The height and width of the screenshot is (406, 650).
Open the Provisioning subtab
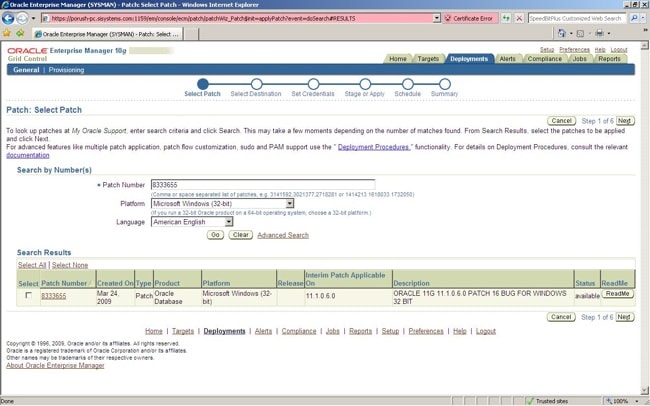(x=66, y=70)
